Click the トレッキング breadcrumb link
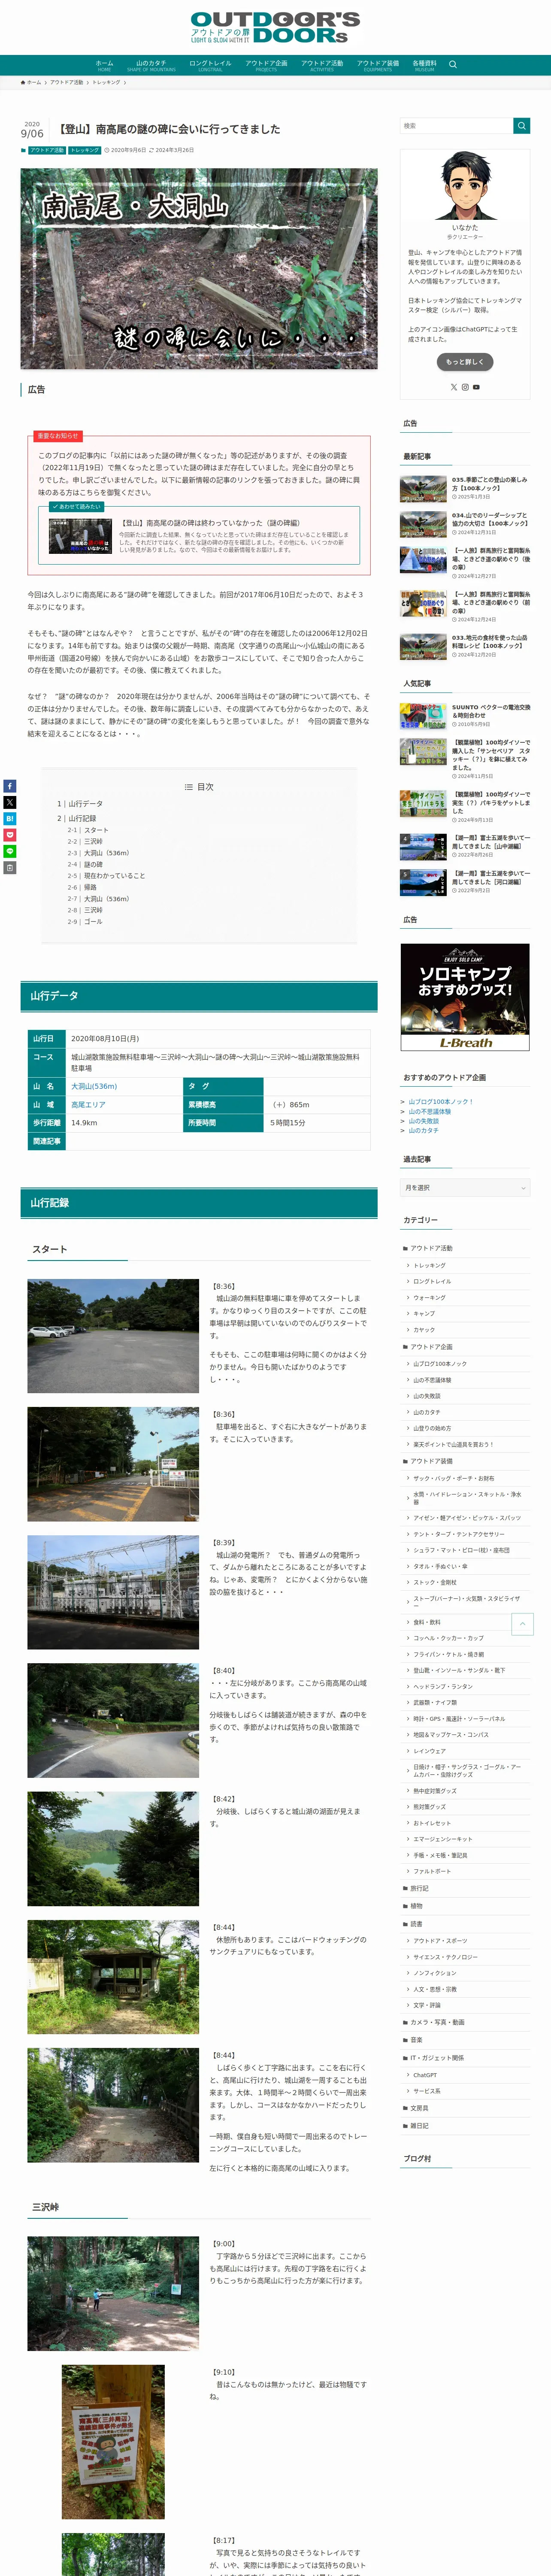The height and width of the screenshot is (2576, 551). point(106,82)
